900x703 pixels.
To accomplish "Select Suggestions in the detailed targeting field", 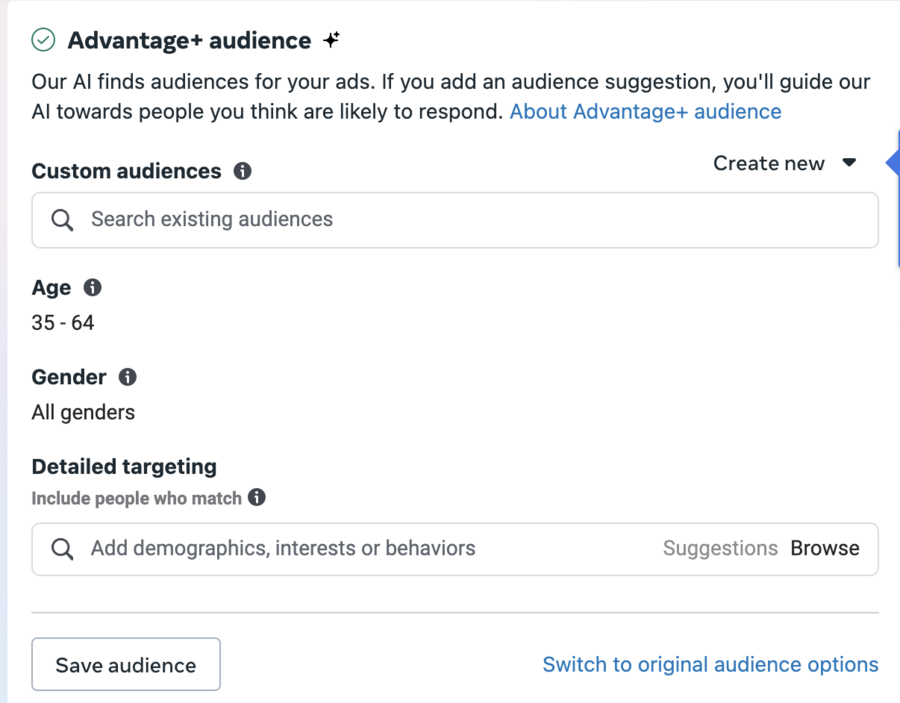I will [720, 548].
